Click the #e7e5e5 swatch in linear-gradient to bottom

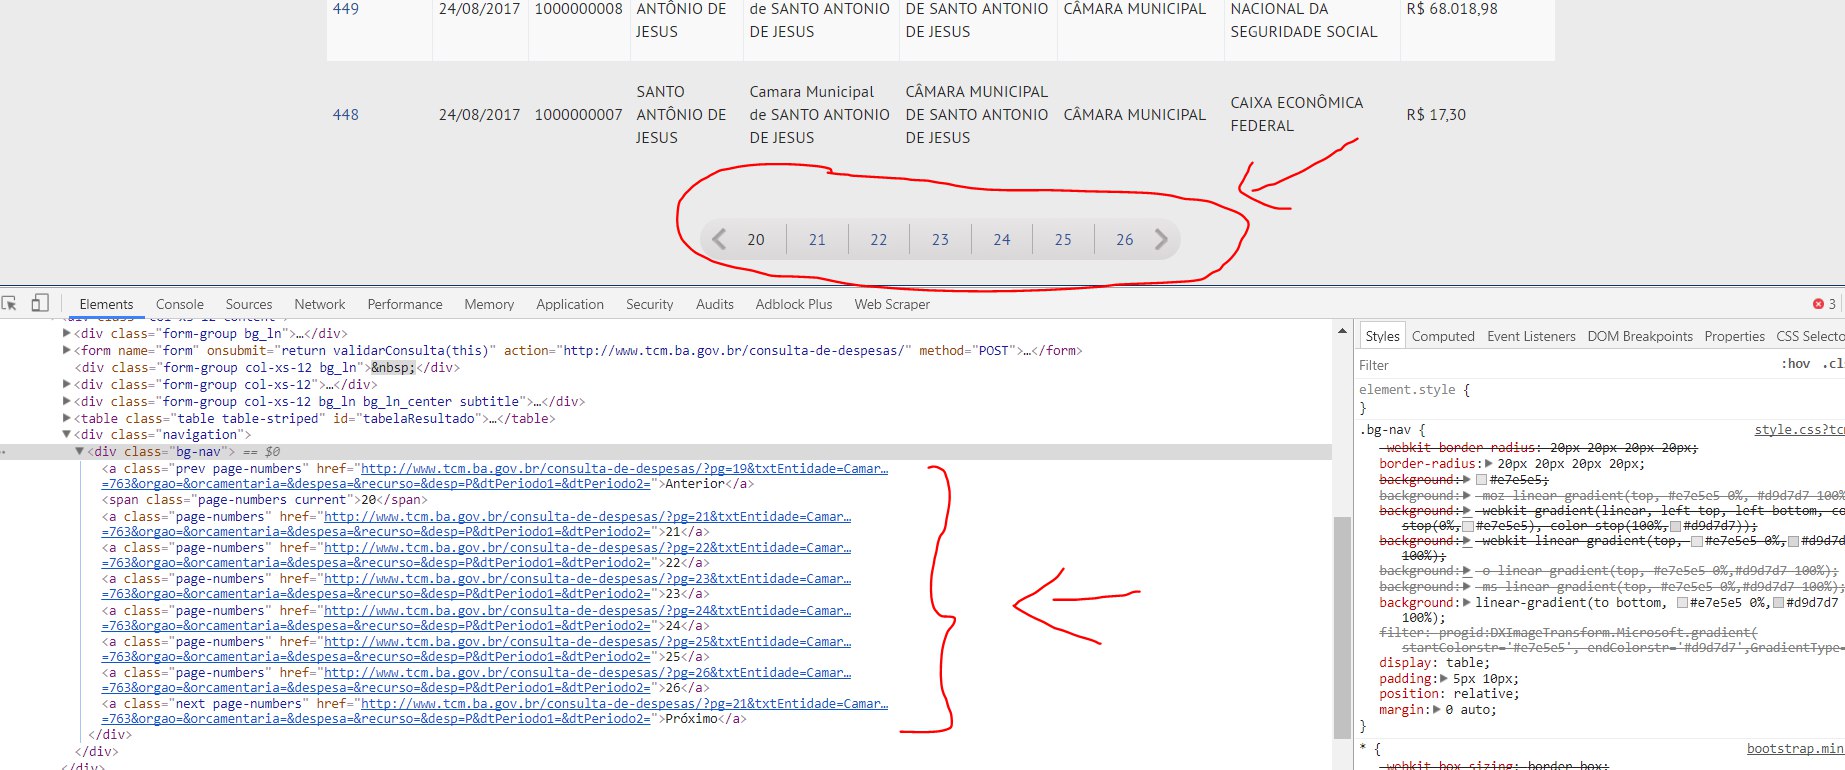(x=1682, y=603)
